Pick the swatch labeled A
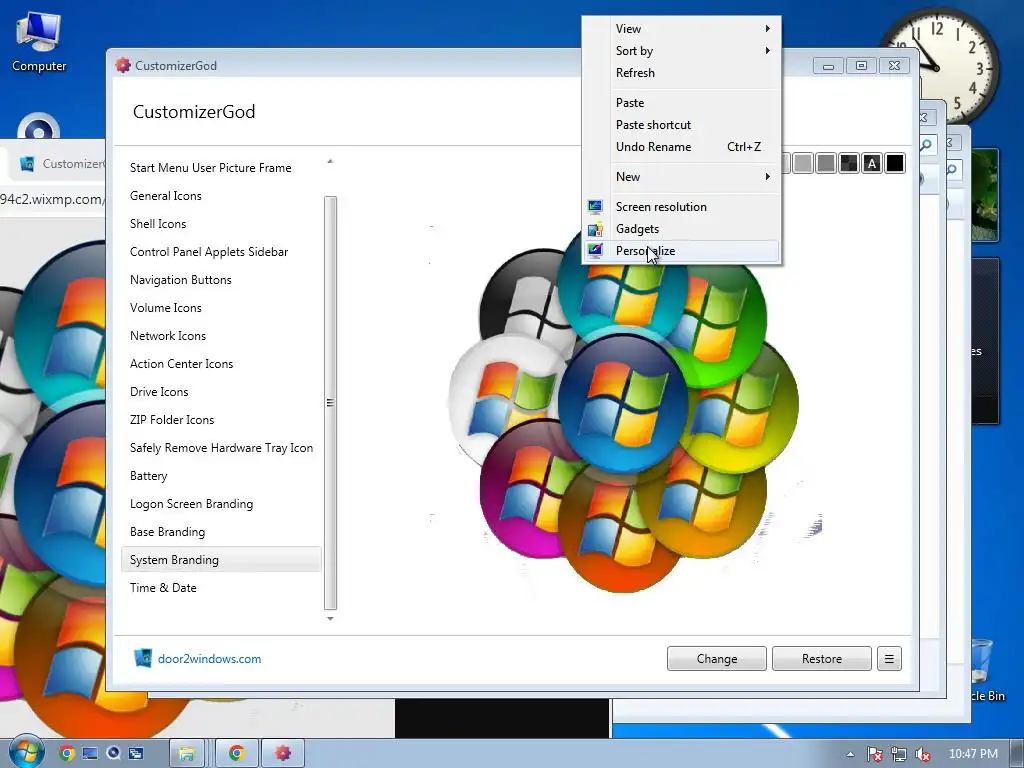1024x768 pixels. pyautogui.click(x=872, y=163)
